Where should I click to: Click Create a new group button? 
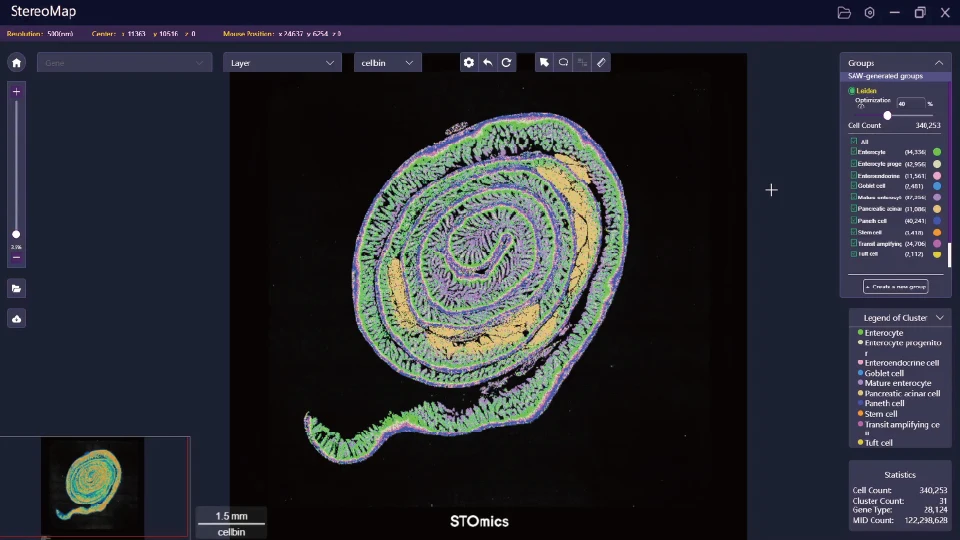pos(895,286)
